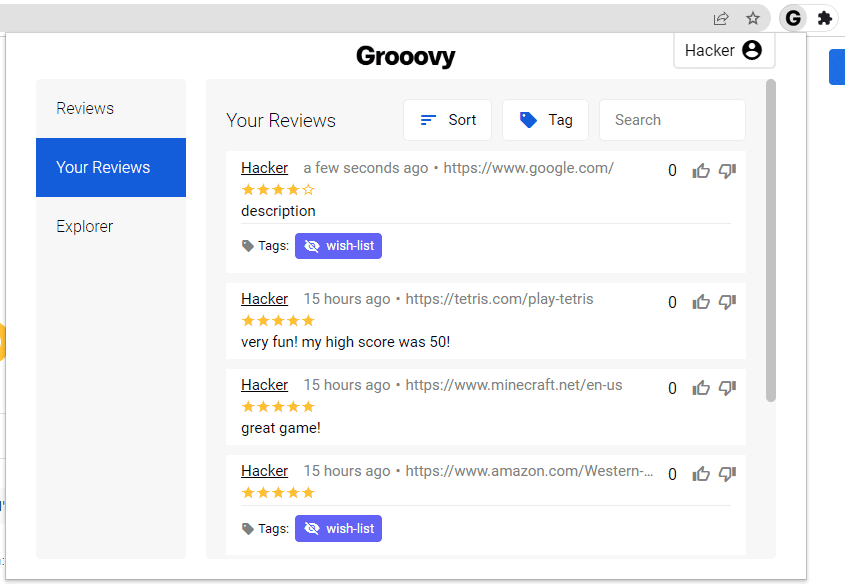Click the vote count on tetris.com review
This screenshot has width=845, height=584.
click(x=673, y=302)
